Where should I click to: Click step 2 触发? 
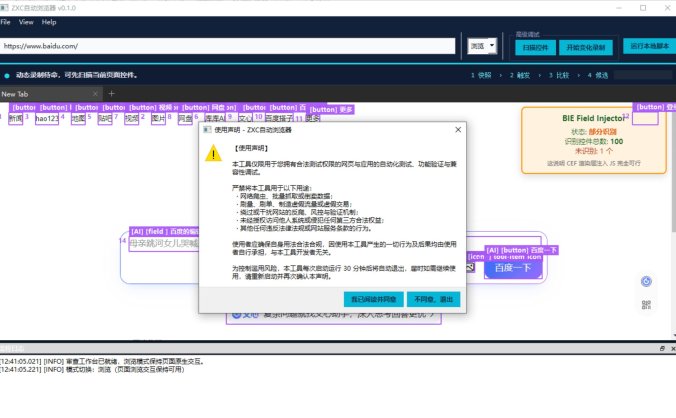tap(520, 75)
